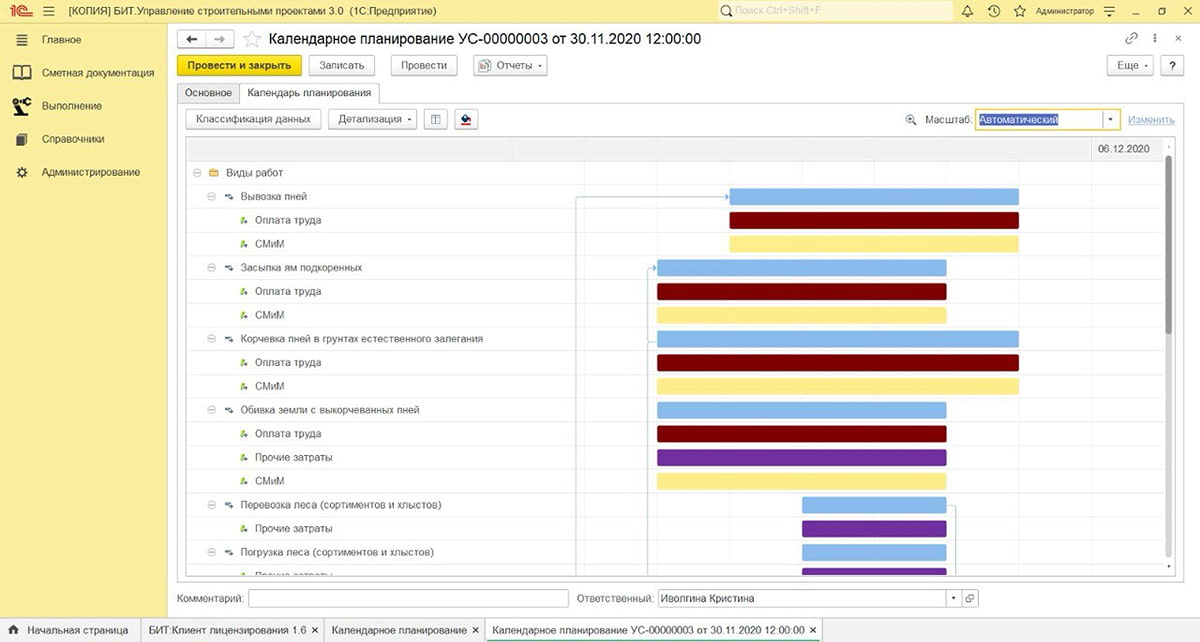This screenshot has height=642, width=1200.
Task: Open the color fill settings icon
Action: pyautogui.click(x=465, y=119)
